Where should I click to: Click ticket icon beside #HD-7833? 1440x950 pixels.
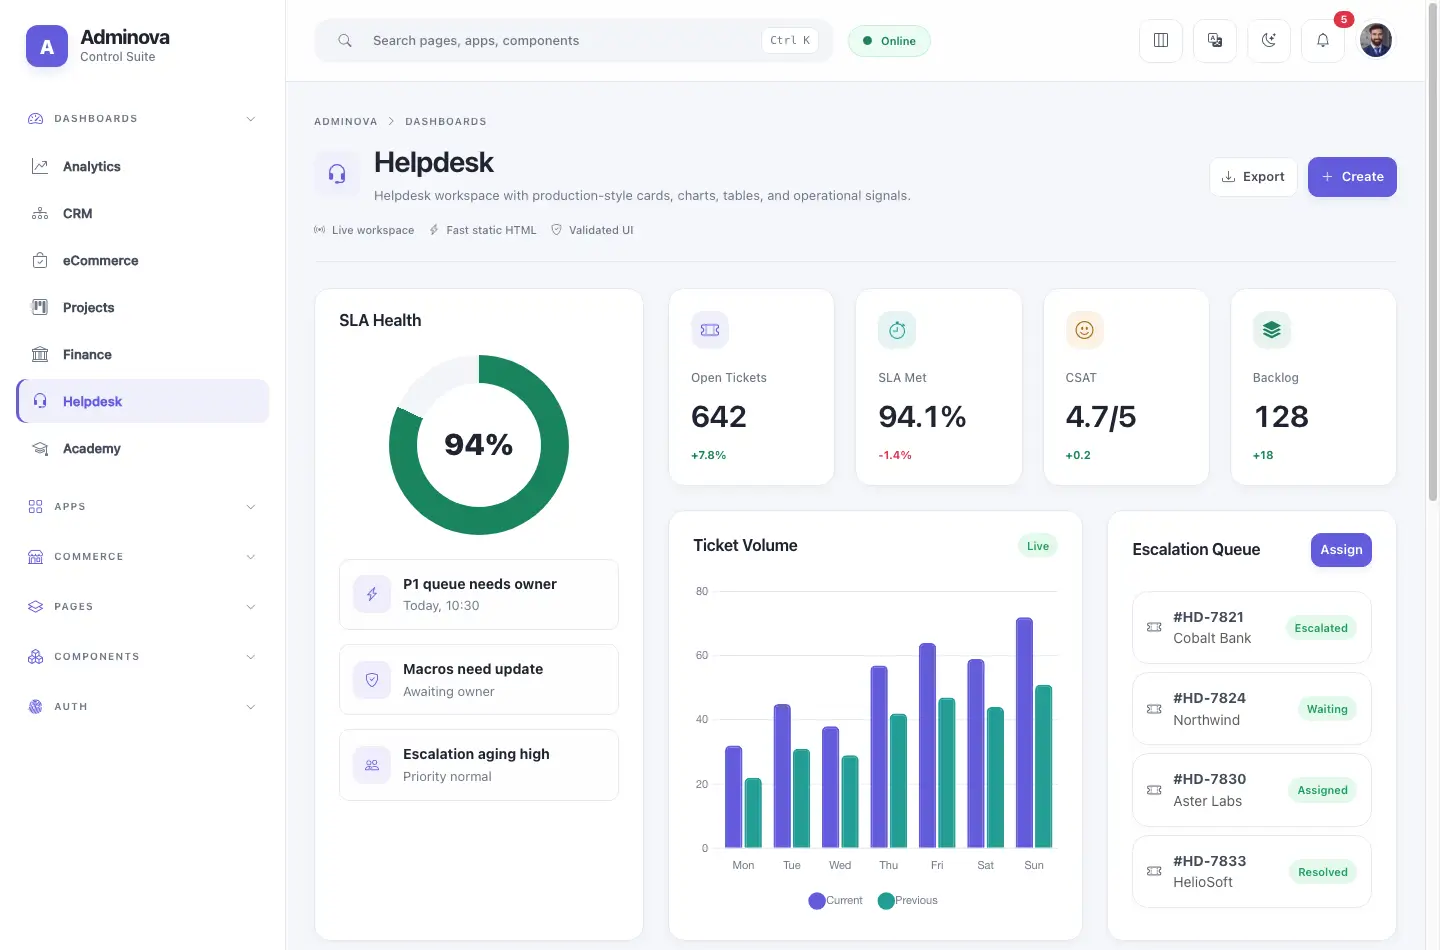(x=1154, y=871)
